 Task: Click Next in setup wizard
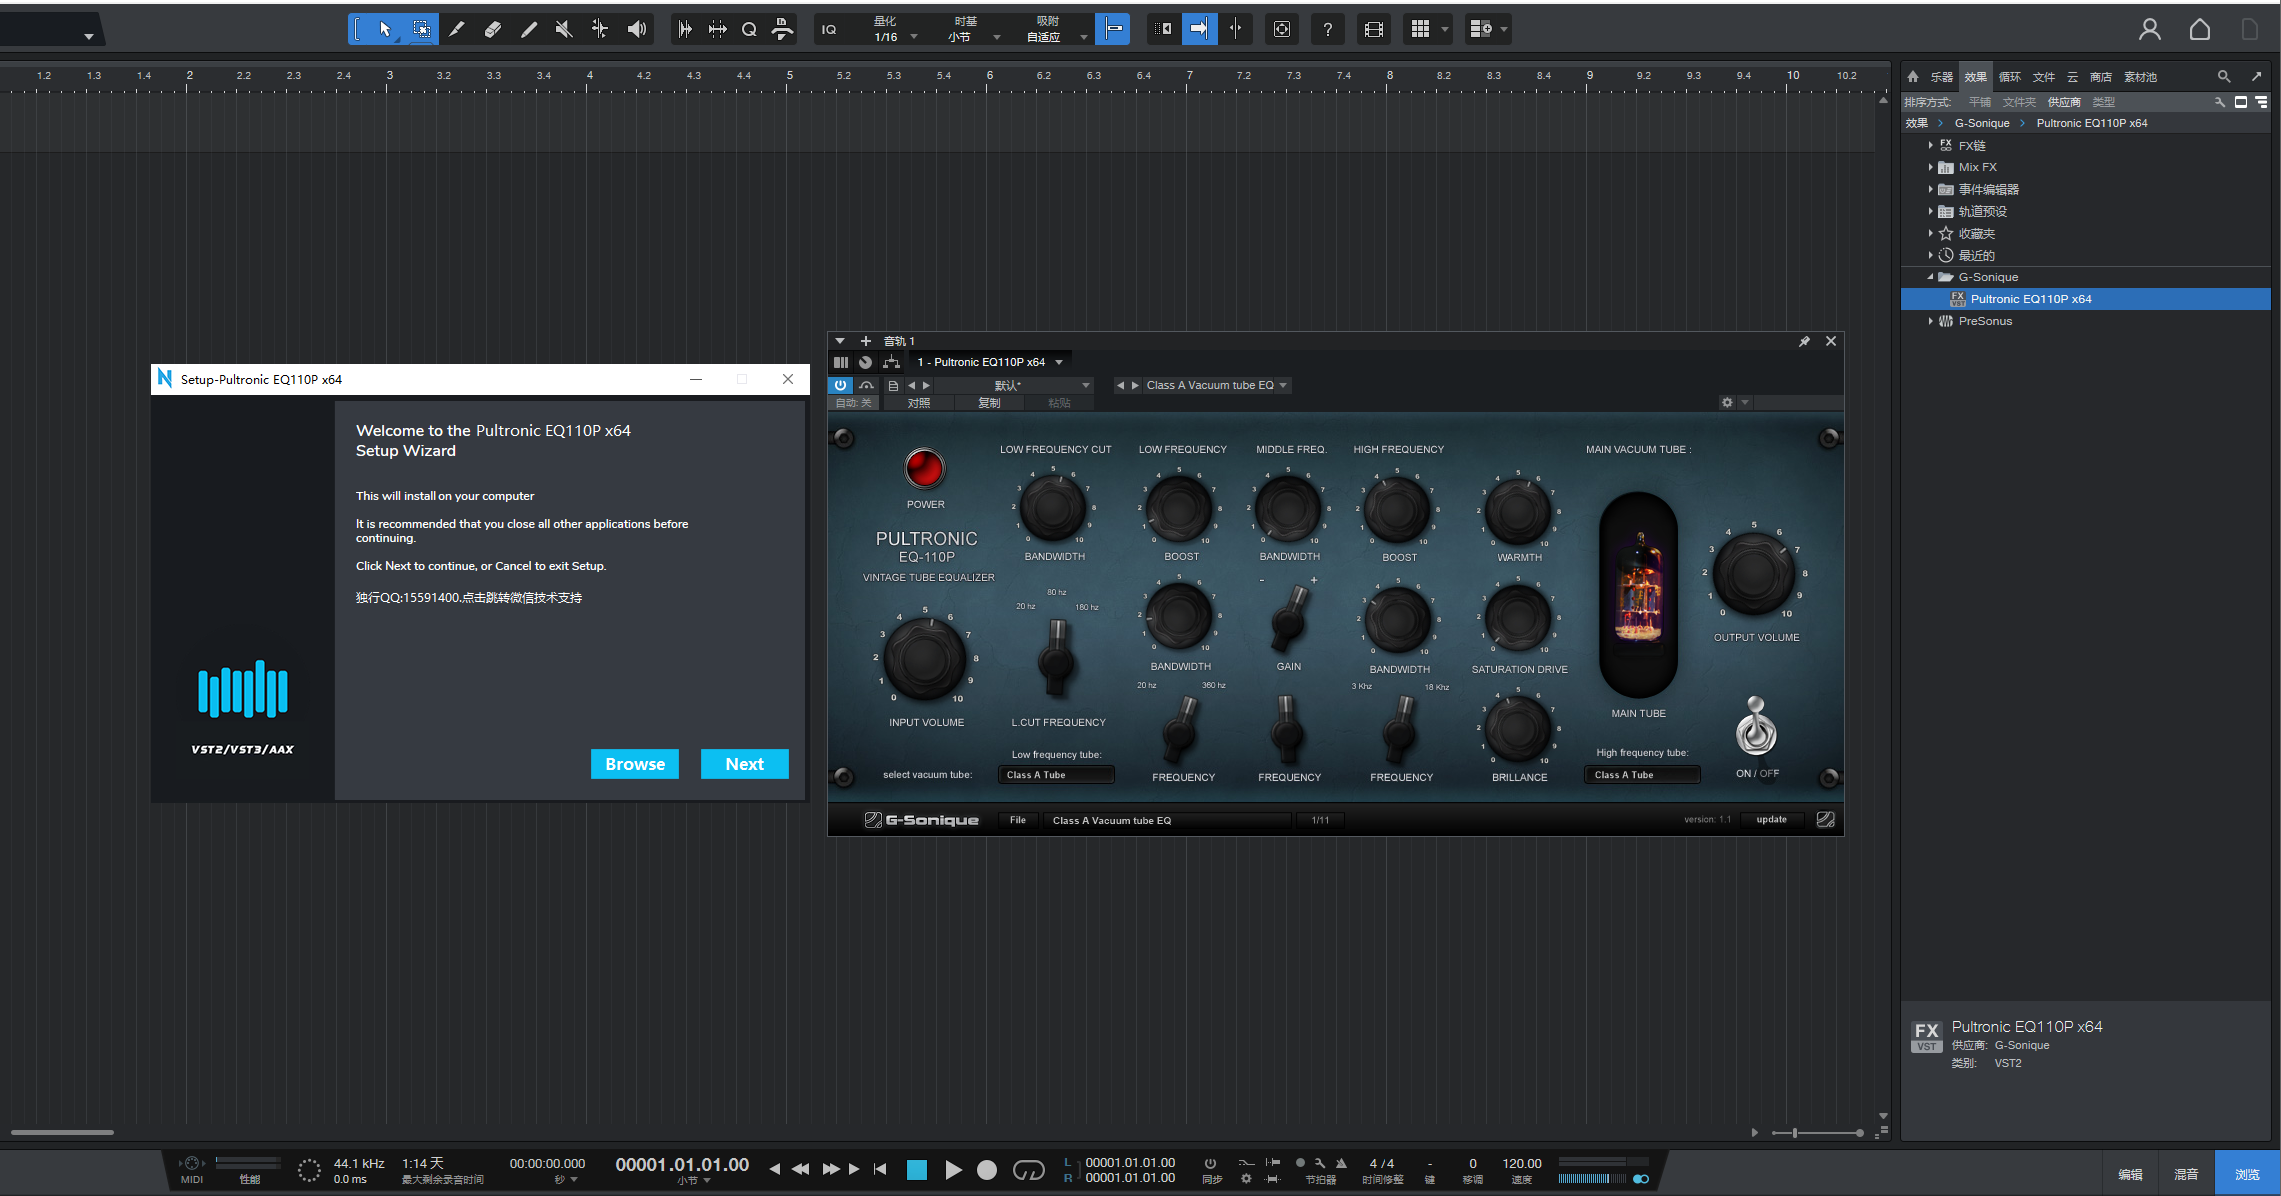pyautogui.click(x=745, y=764)
